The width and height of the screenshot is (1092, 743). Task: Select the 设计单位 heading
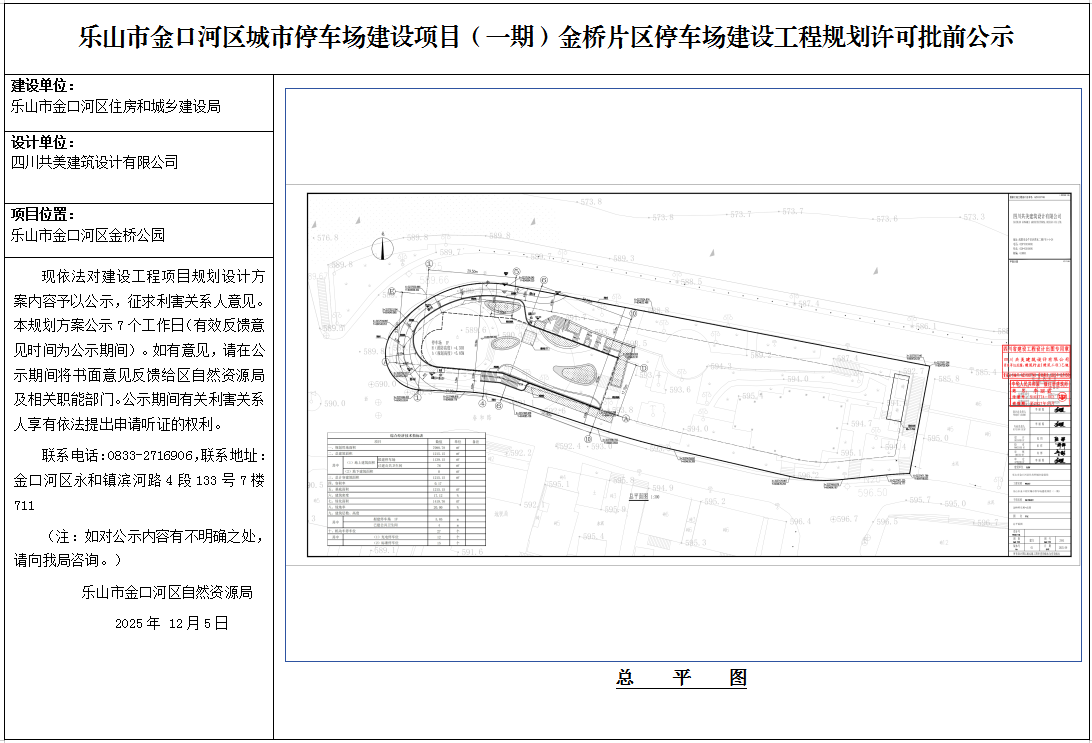[x=42, y=142]
